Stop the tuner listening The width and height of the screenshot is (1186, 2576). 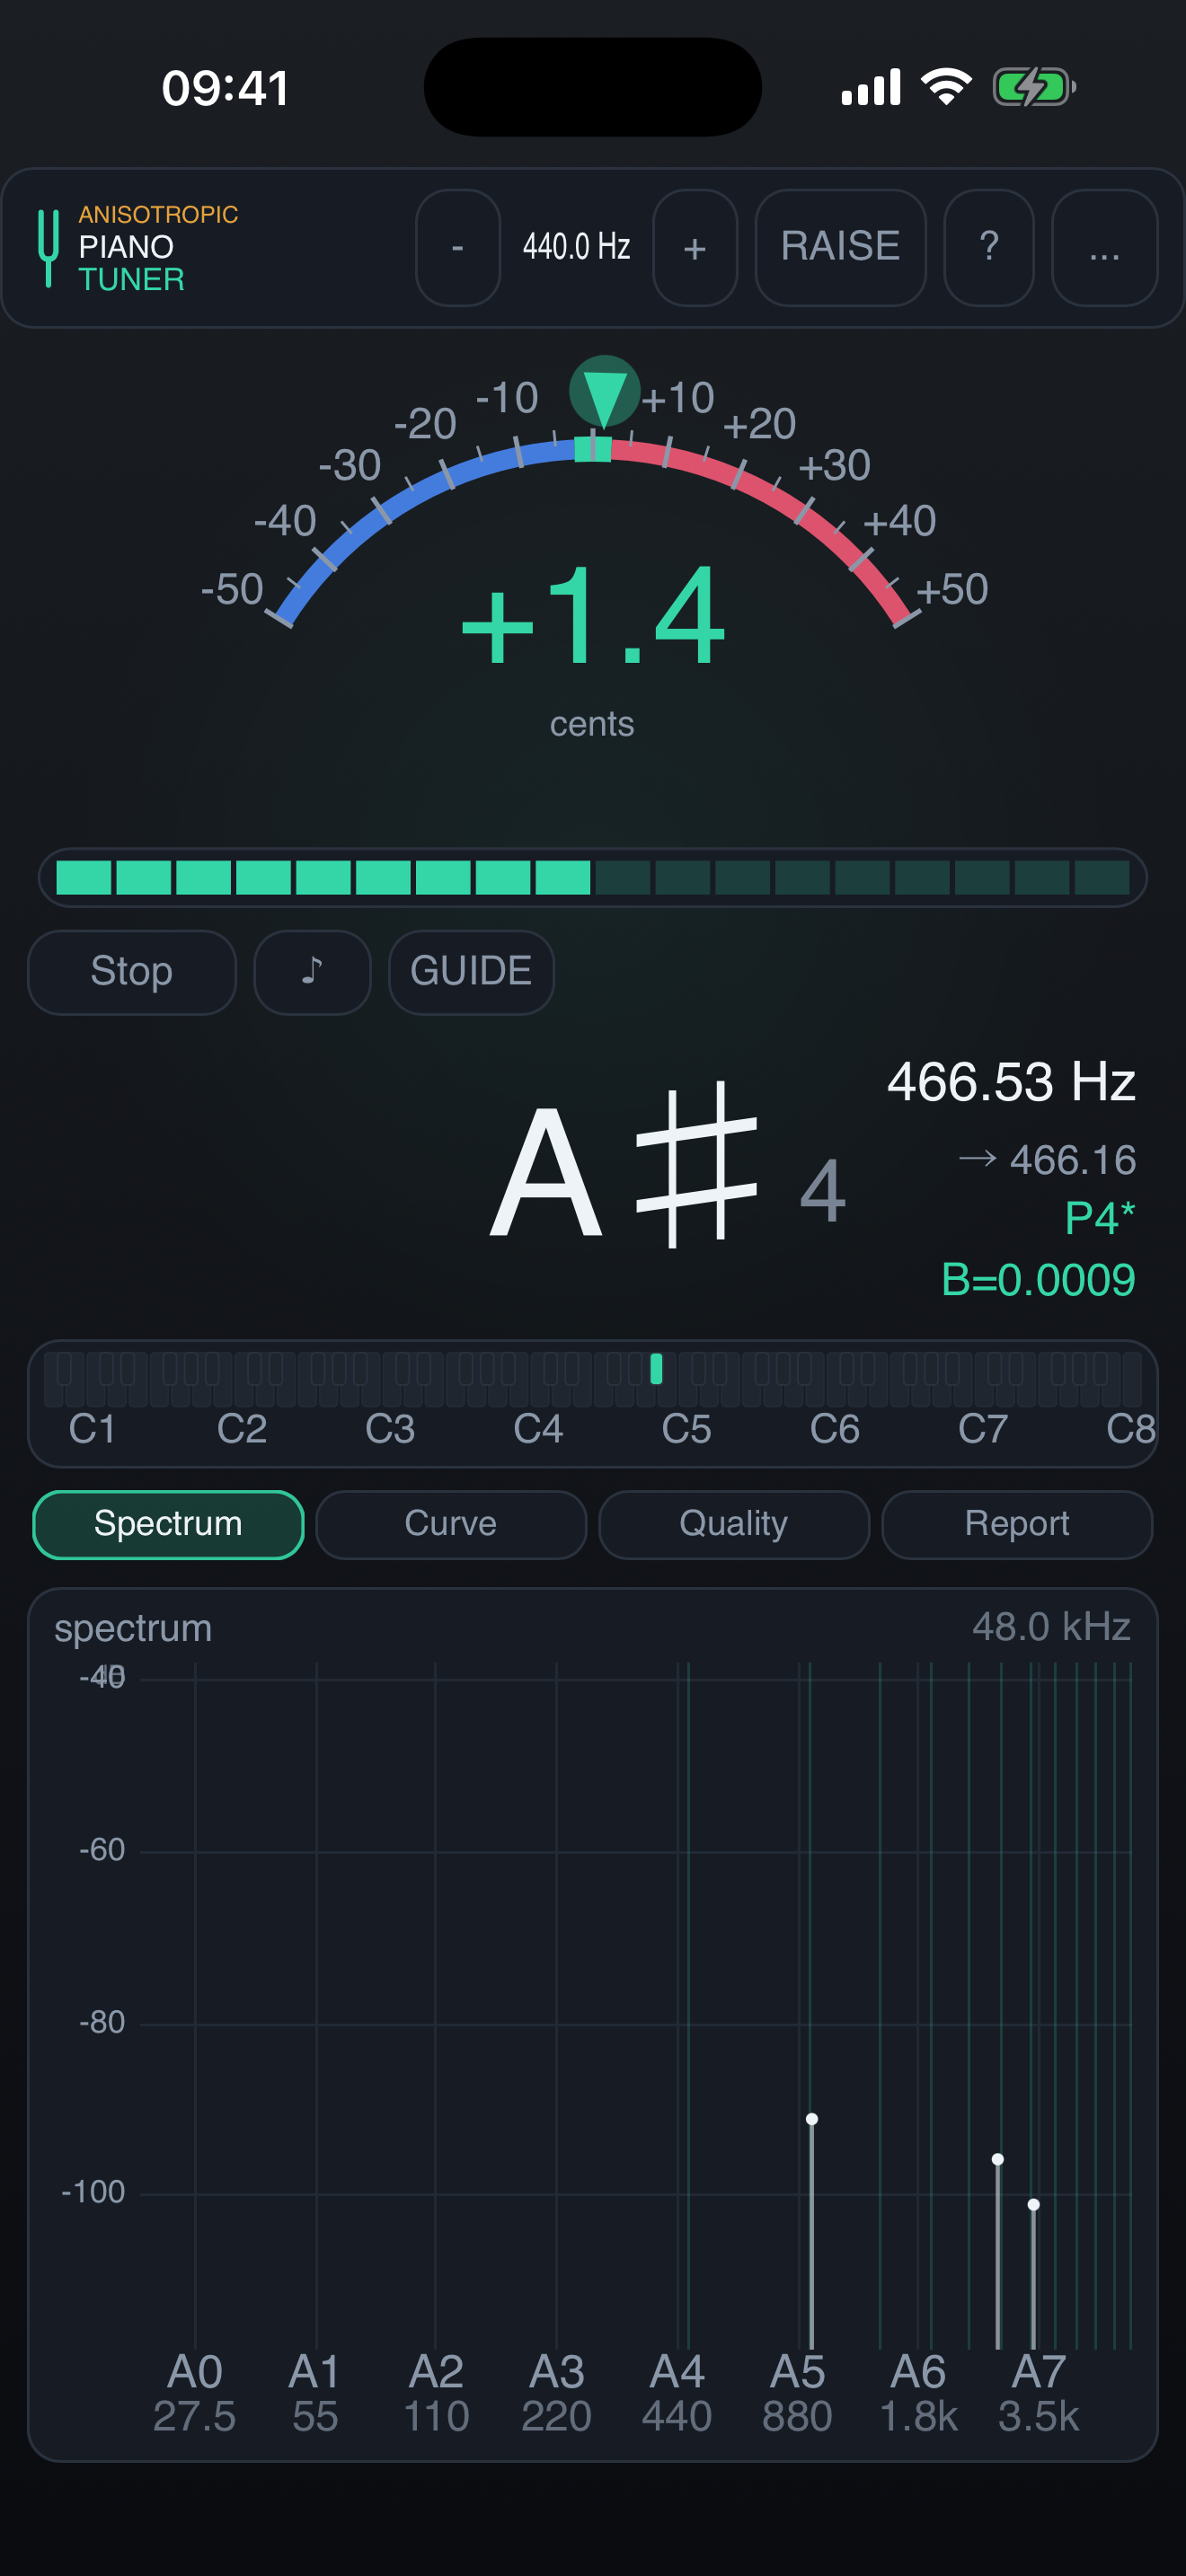(x=132, y=972)
